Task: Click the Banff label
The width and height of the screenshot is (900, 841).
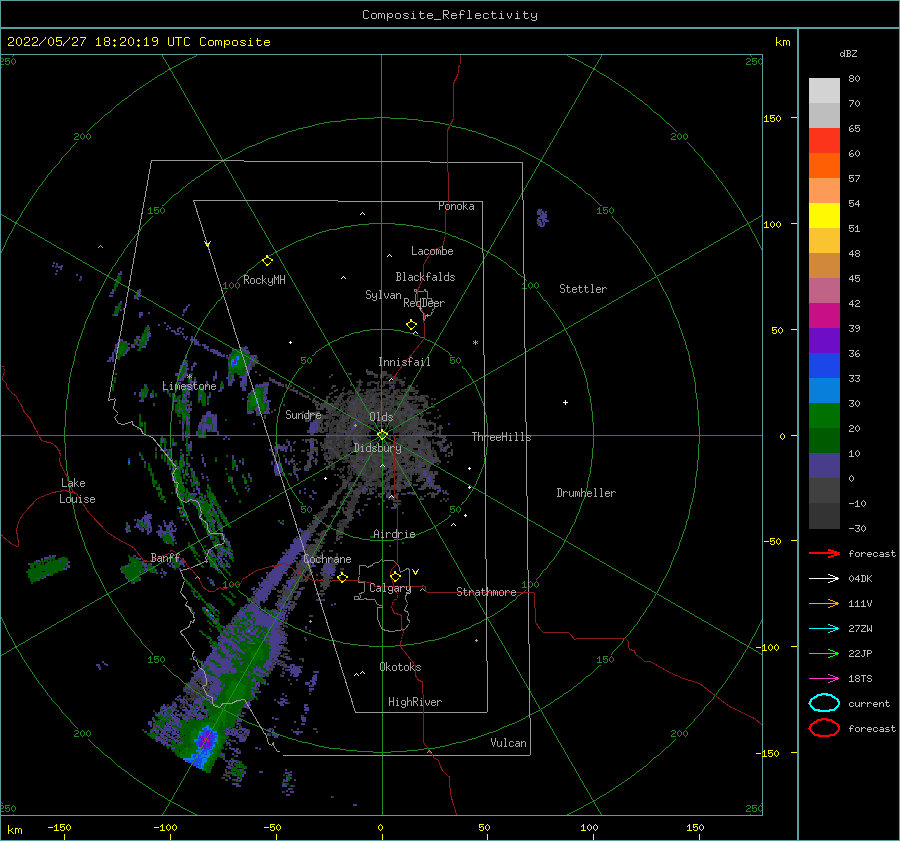Action: [x=165, y=557]
